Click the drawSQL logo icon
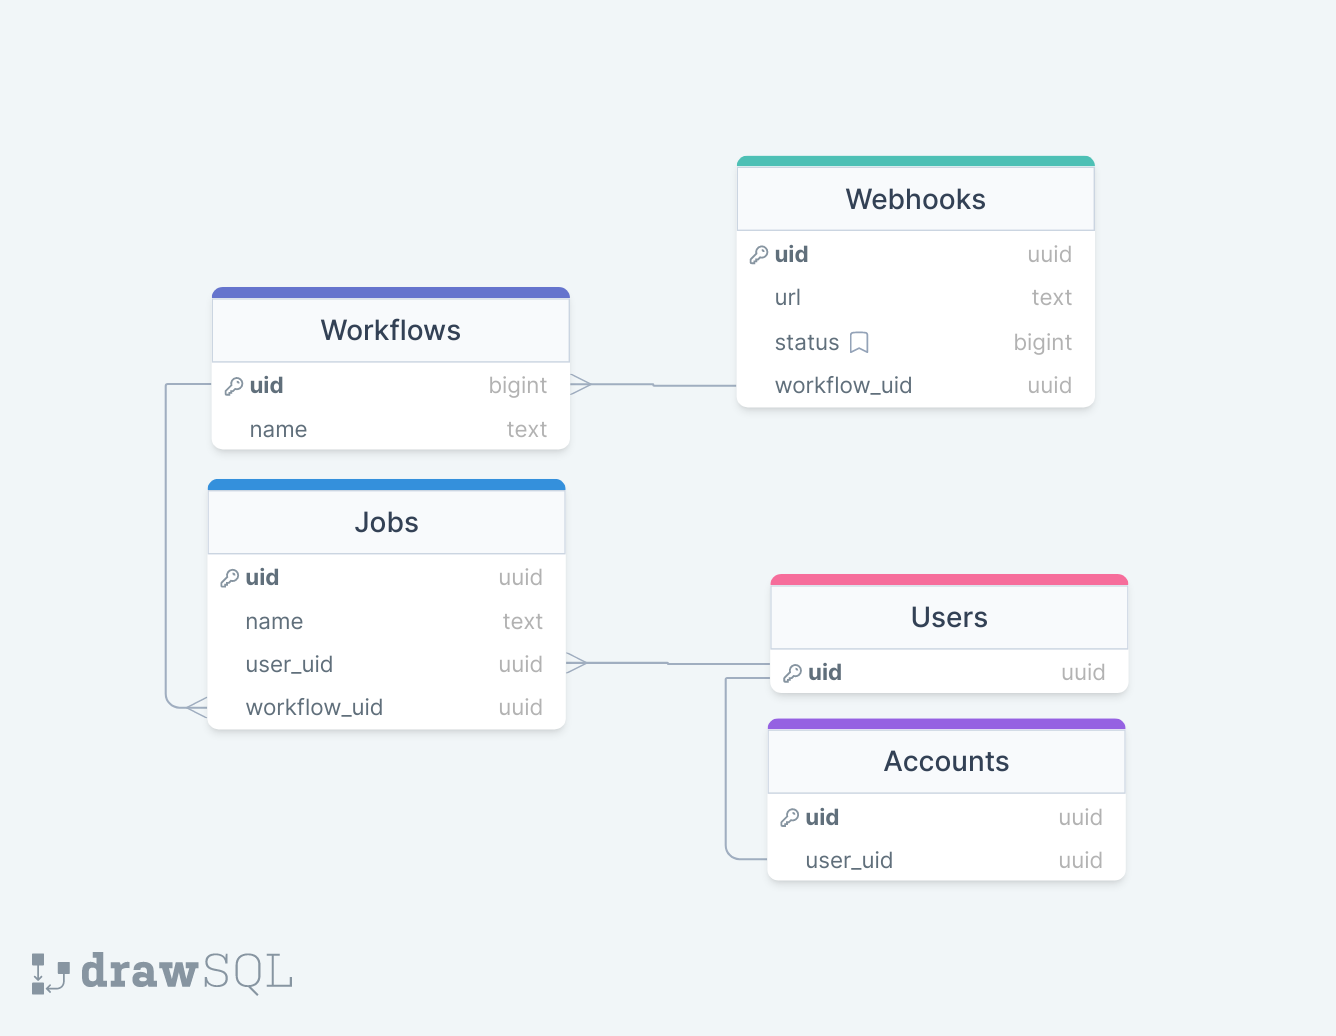Viewport: 1336px width, 1036px height. tap(50, 973)
